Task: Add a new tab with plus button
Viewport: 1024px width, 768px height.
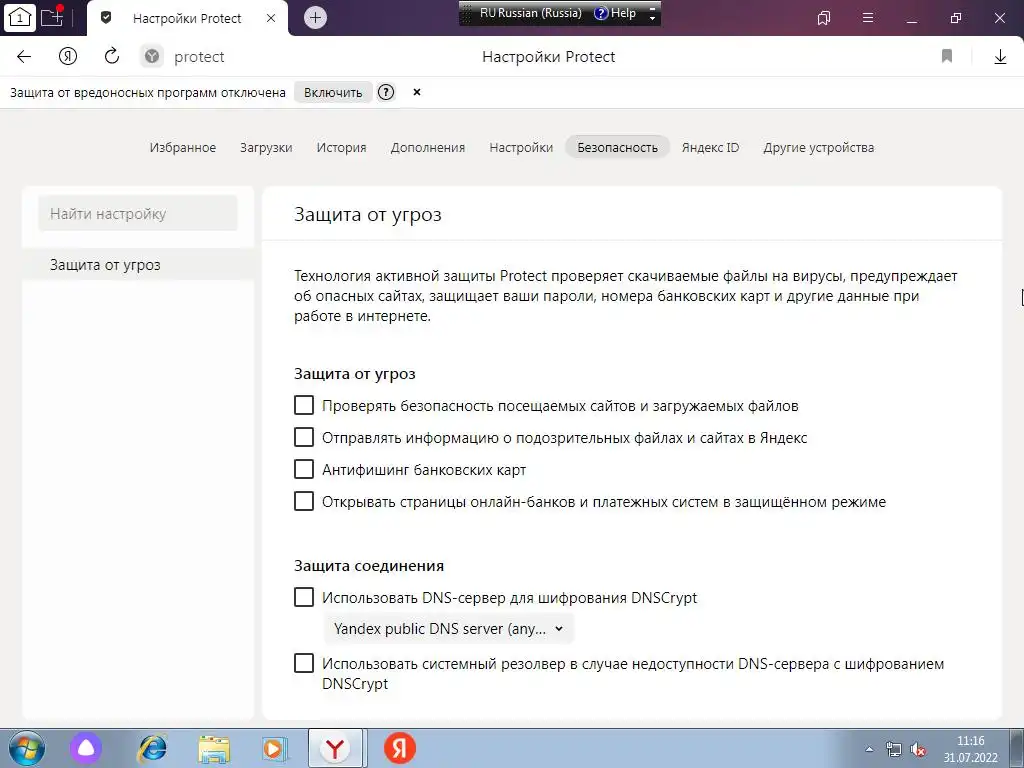Action: click(315, 18)
